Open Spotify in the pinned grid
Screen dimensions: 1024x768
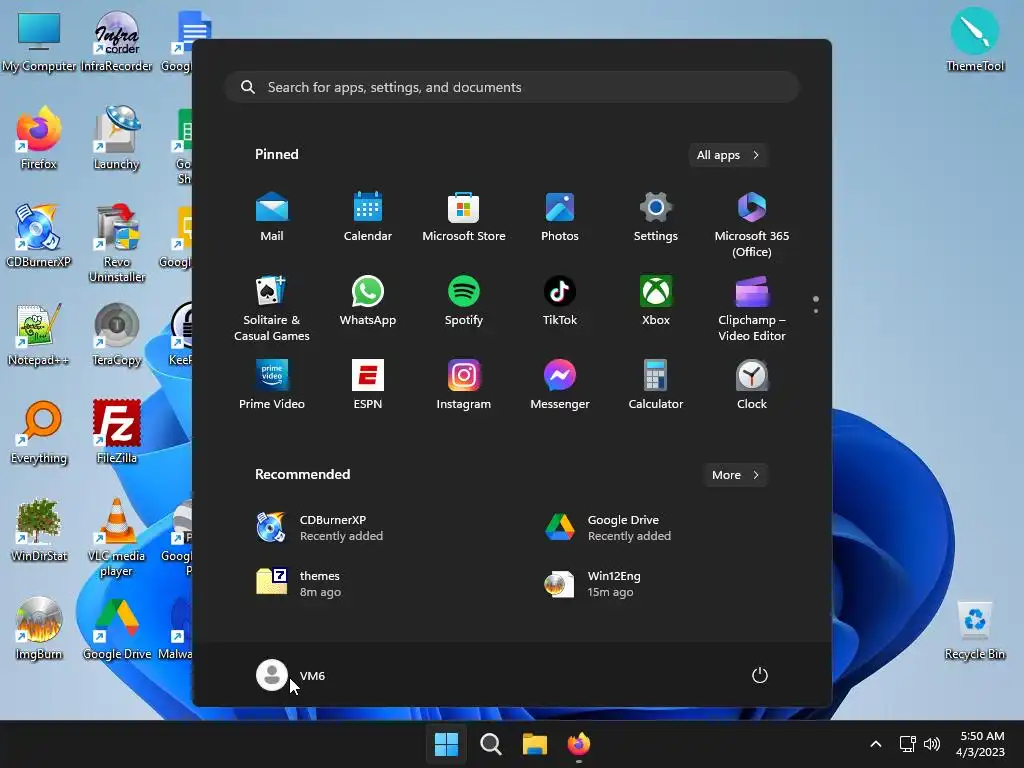pos(464,301)
